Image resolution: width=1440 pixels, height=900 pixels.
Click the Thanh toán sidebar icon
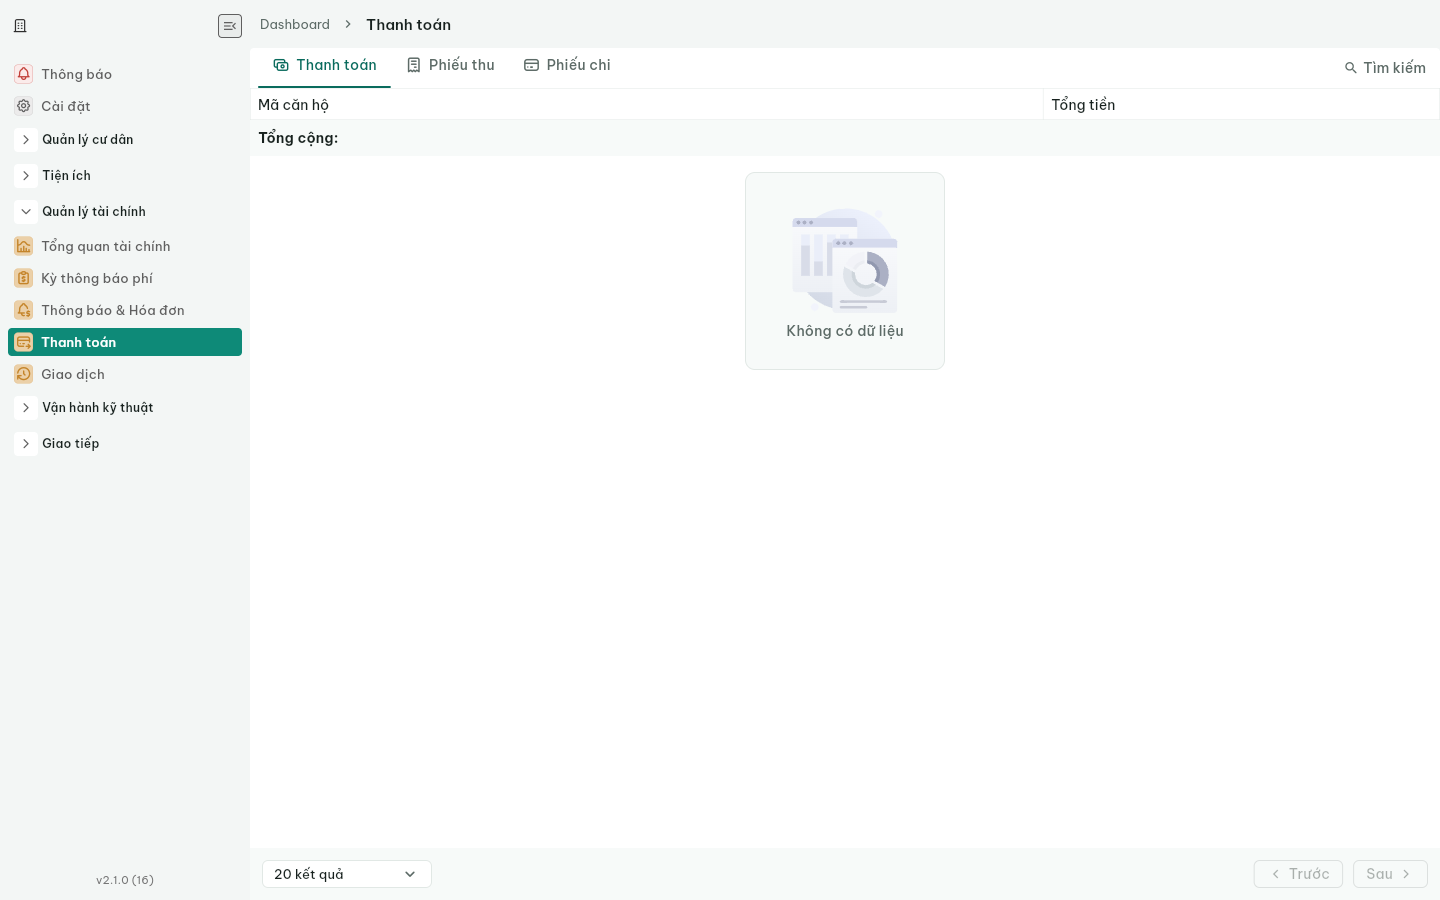tap(24, 342)
